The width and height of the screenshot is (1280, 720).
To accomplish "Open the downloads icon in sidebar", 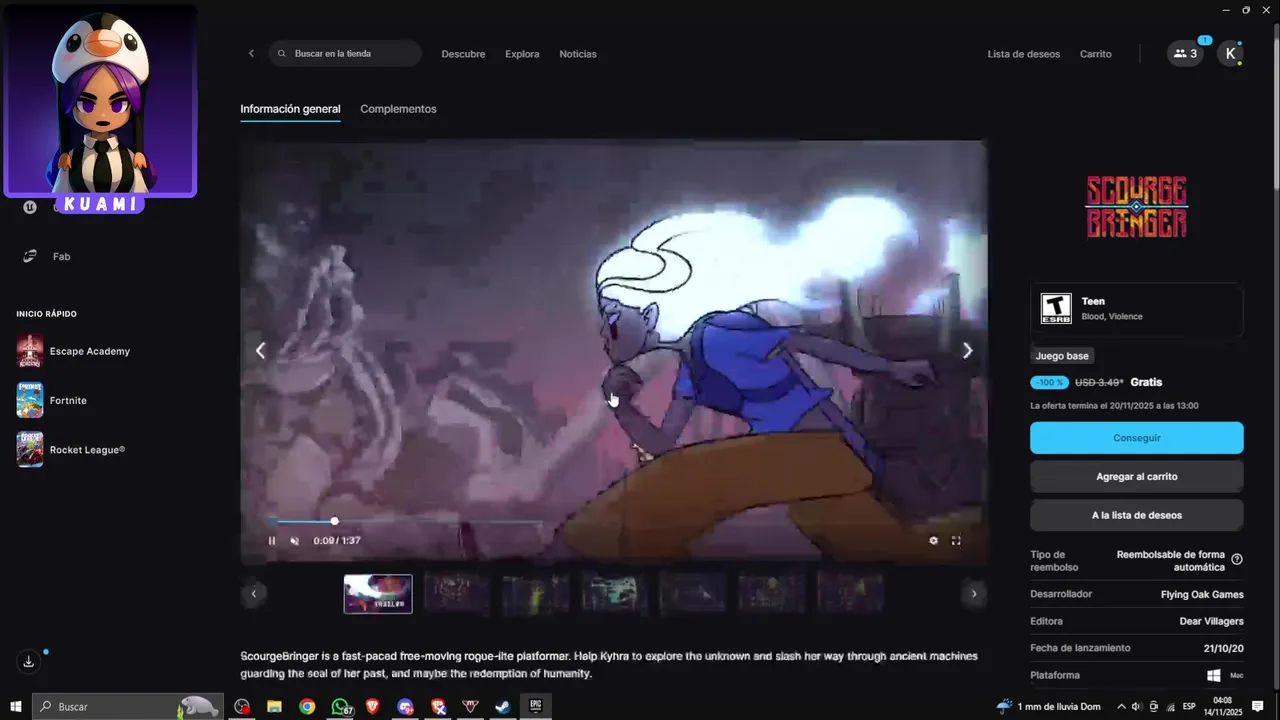I will (x=29, y=662).
